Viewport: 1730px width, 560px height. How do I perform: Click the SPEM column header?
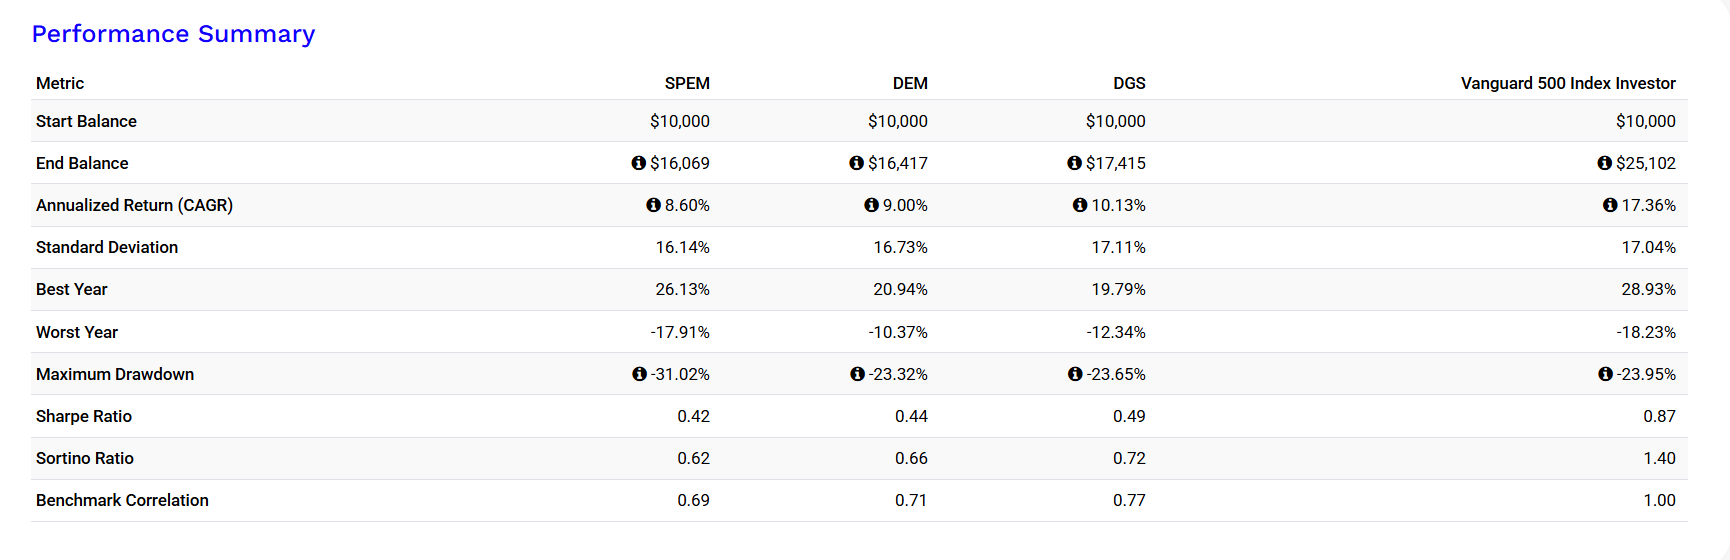point(687,83)
